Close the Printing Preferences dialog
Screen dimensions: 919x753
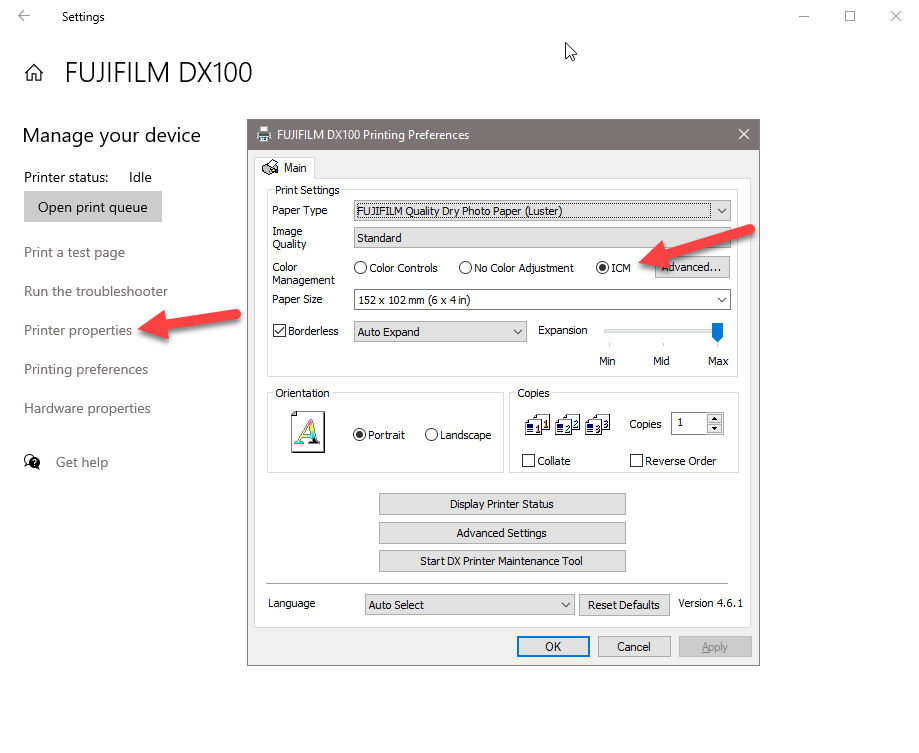[x=743, y=134]
